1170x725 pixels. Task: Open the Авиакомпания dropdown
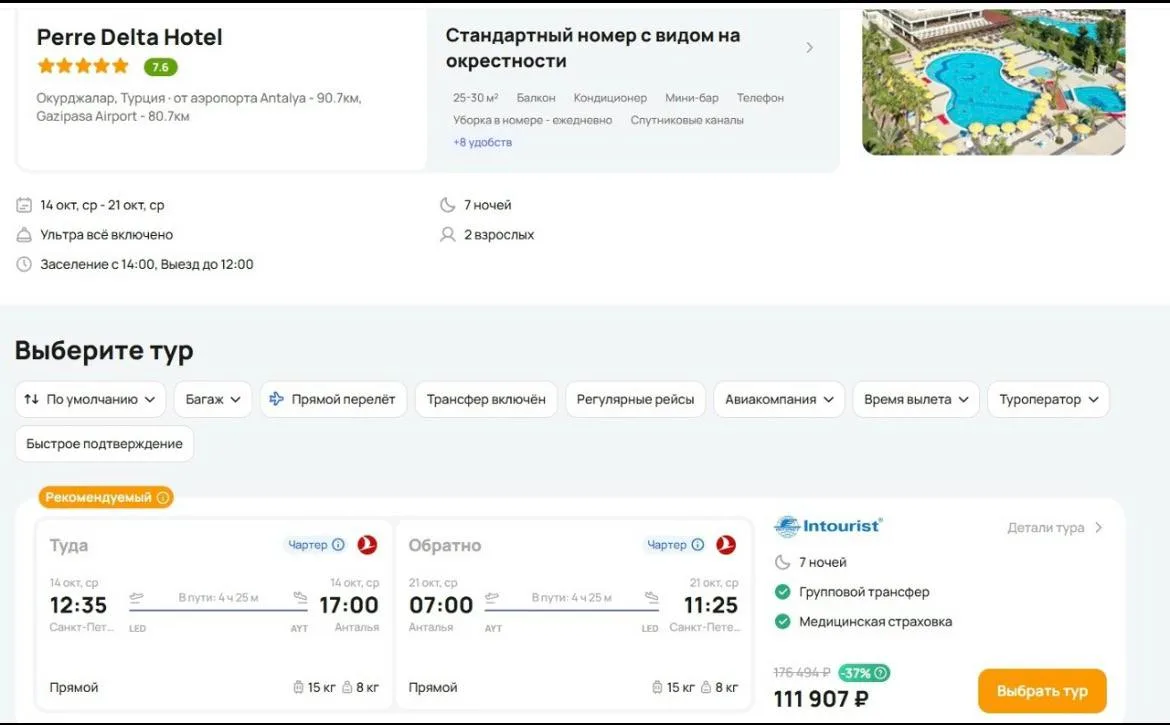(x=779, y=399)
